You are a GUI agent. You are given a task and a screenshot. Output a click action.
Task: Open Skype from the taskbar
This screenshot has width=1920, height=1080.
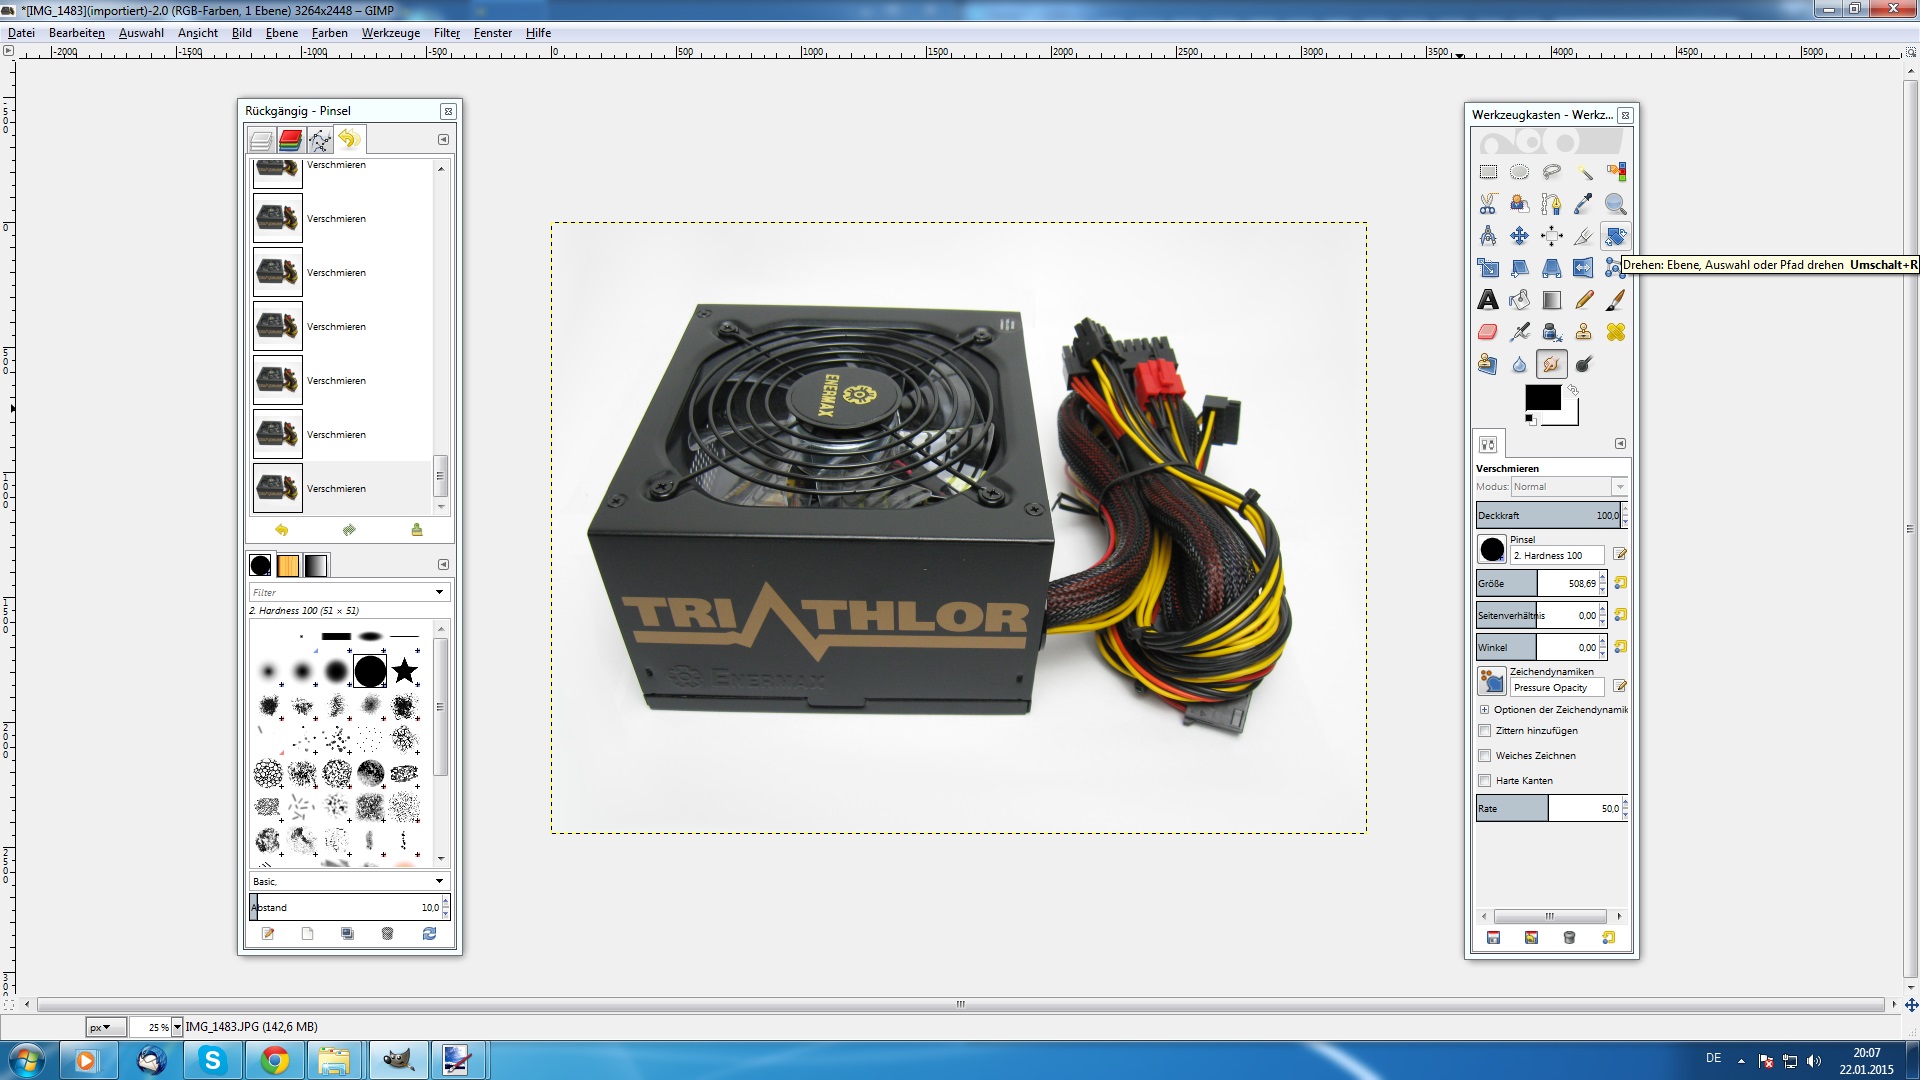pos(213,1060)
